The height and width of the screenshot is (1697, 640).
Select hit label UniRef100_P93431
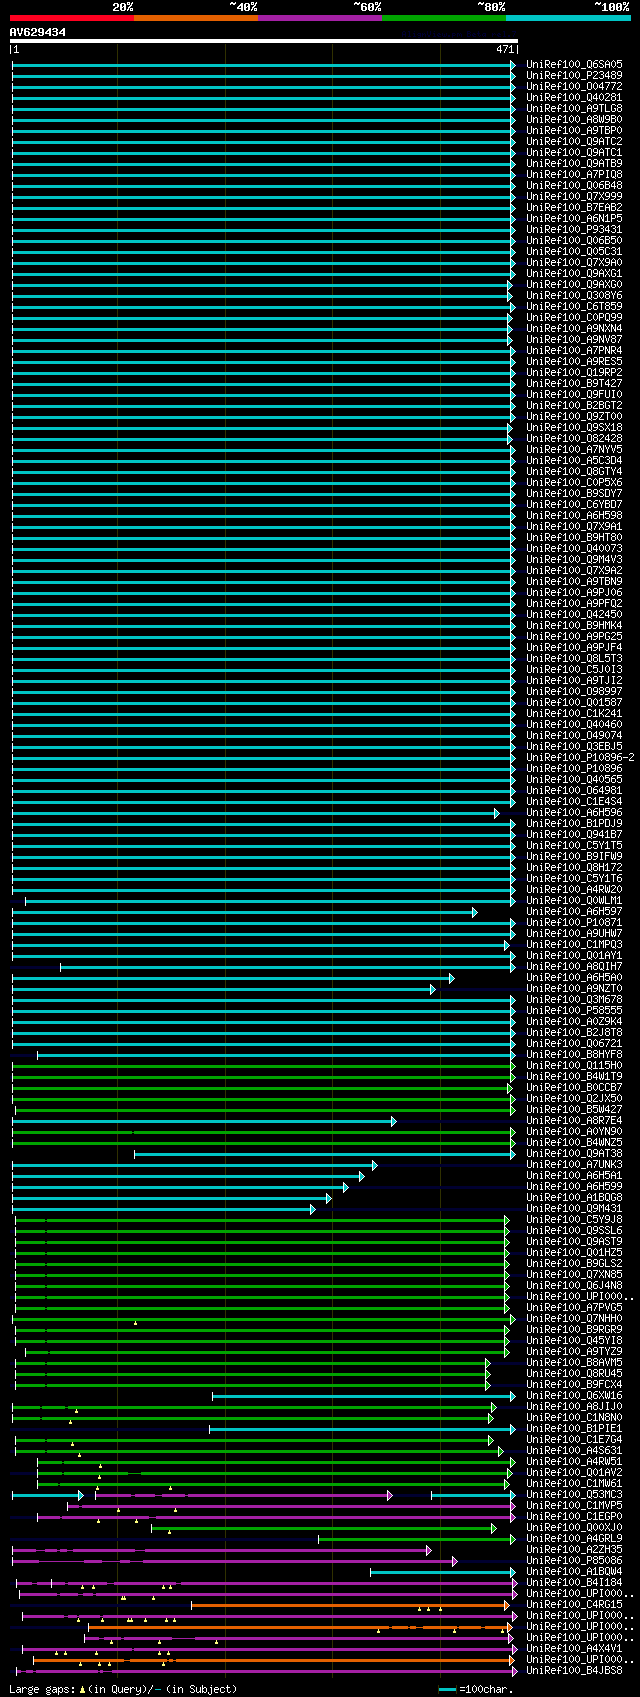(x=574, y=229)
